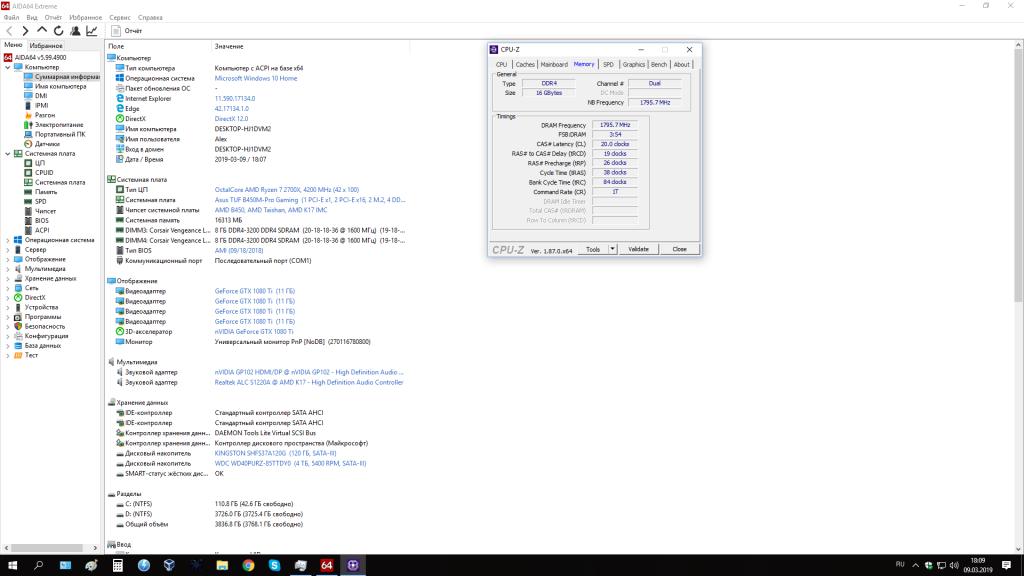Open the Отчёт menu in menu bar
This screenshot has height=576, width=1024.
[54, 18]
